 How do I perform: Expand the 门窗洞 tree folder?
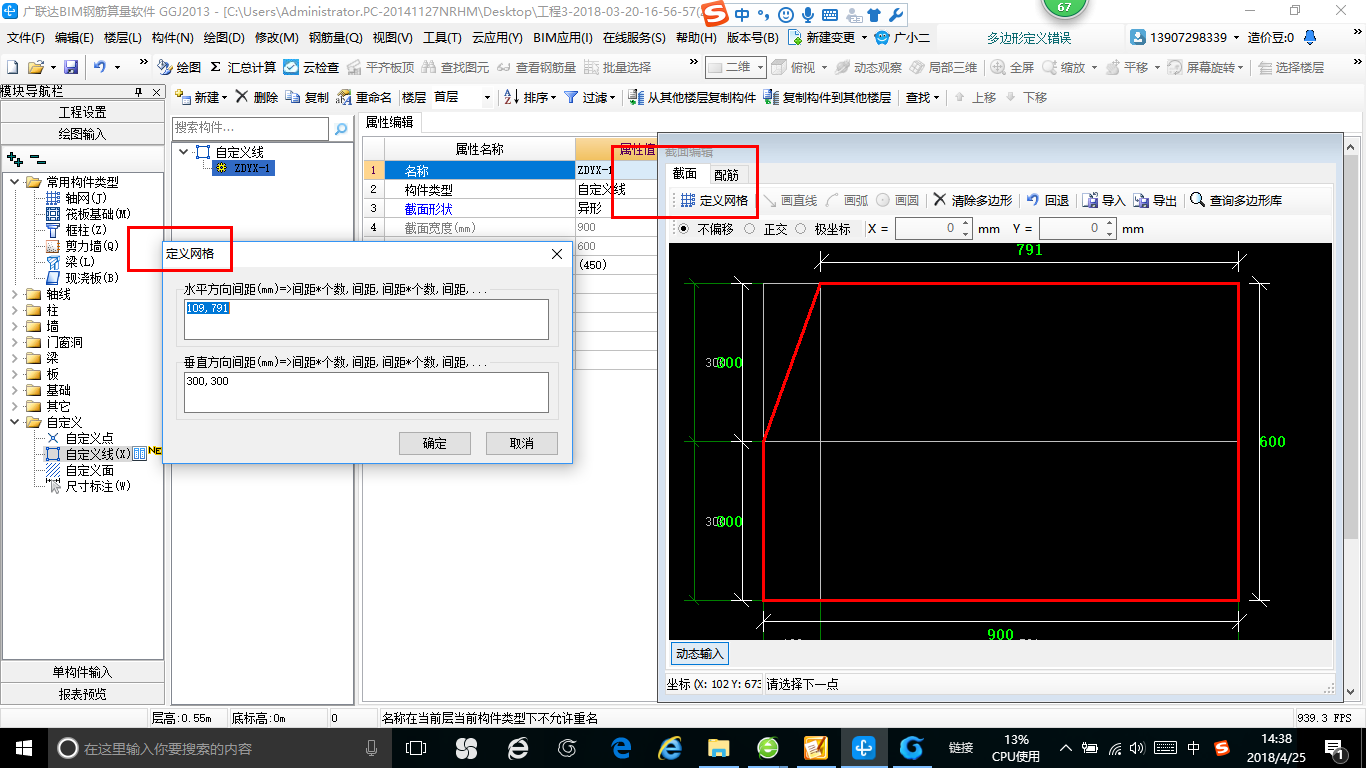point(16,342)
